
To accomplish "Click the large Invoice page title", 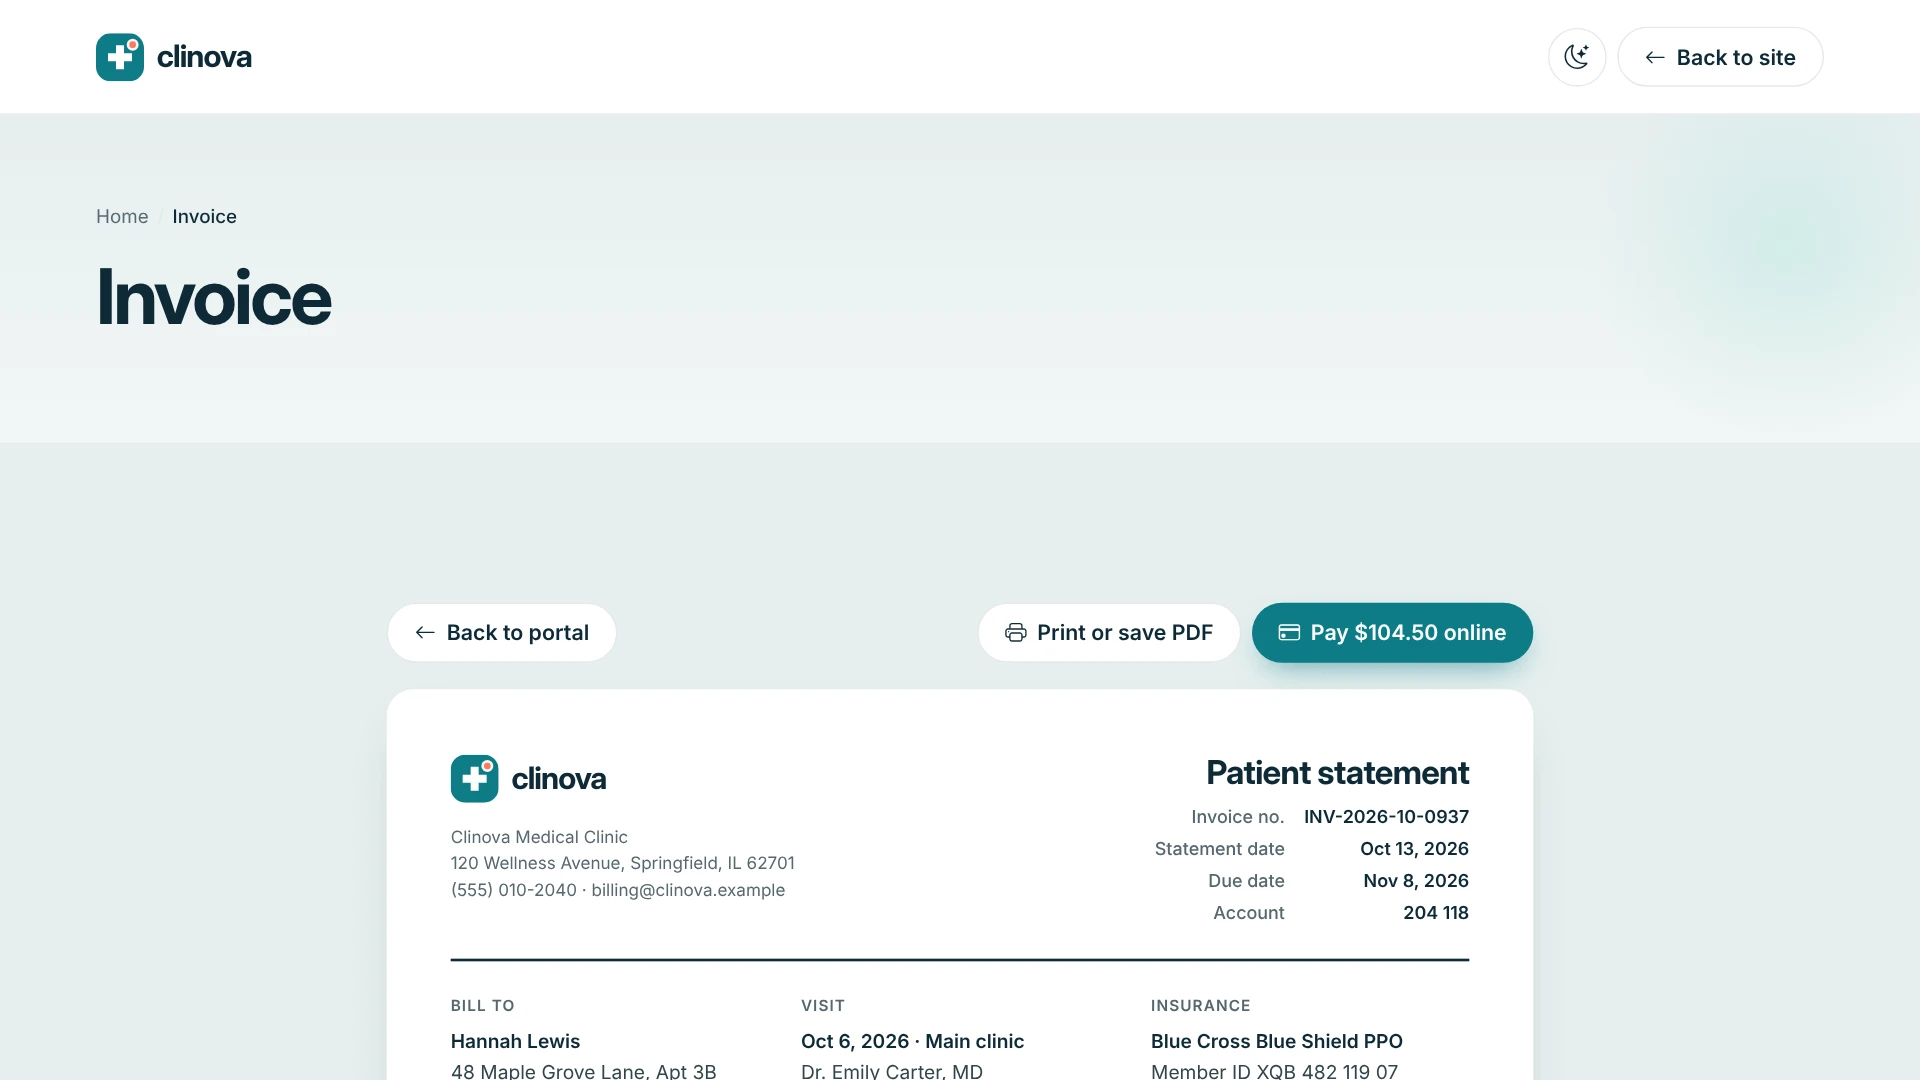I will (x=213, y=298).
